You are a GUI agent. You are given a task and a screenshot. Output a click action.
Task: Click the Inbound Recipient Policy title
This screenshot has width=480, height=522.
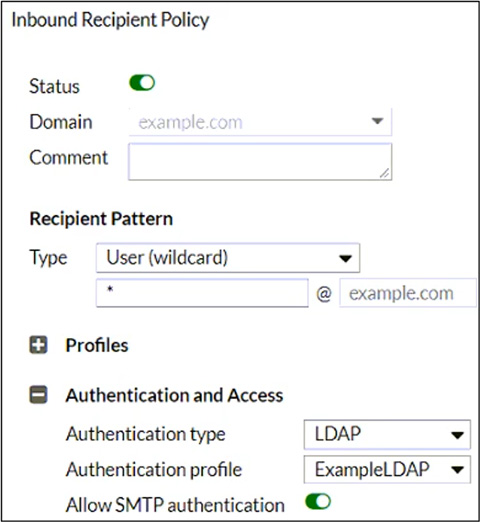click(x=110, y=20)
